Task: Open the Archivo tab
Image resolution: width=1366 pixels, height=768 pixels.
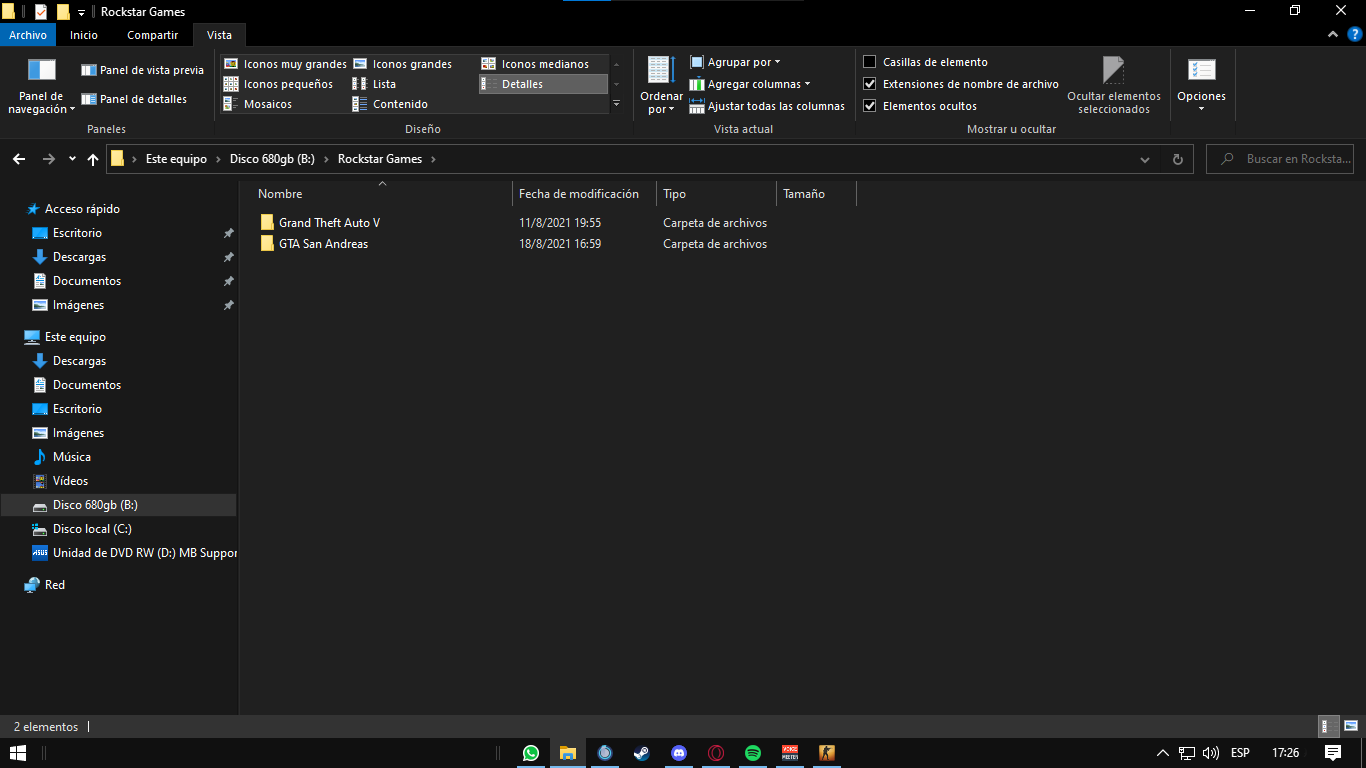Action: (x=28, y=35)
